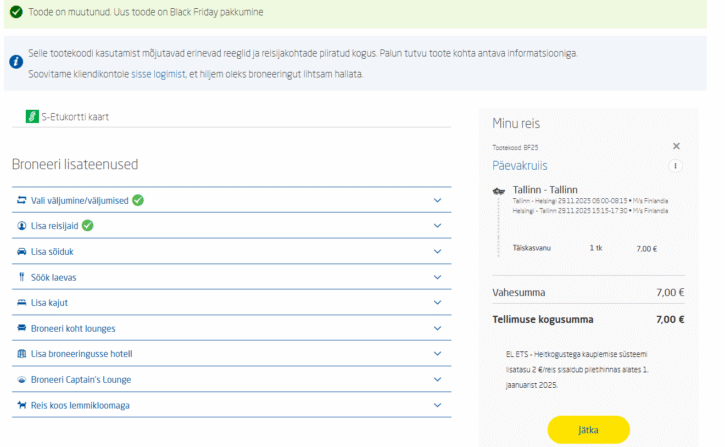Image resolution: width=725 pixels, height=447 pixels.
Task: Expand the Lisa kajut chevron
Action: point(437,302)
